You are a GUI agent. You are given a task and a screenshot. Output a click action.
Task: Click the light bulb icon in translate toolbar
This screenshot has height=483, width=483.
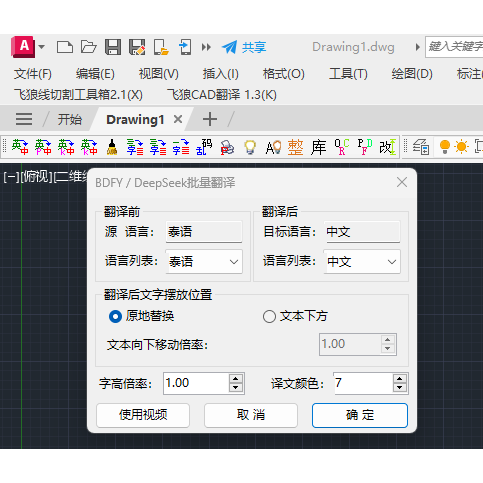point(250,147)
